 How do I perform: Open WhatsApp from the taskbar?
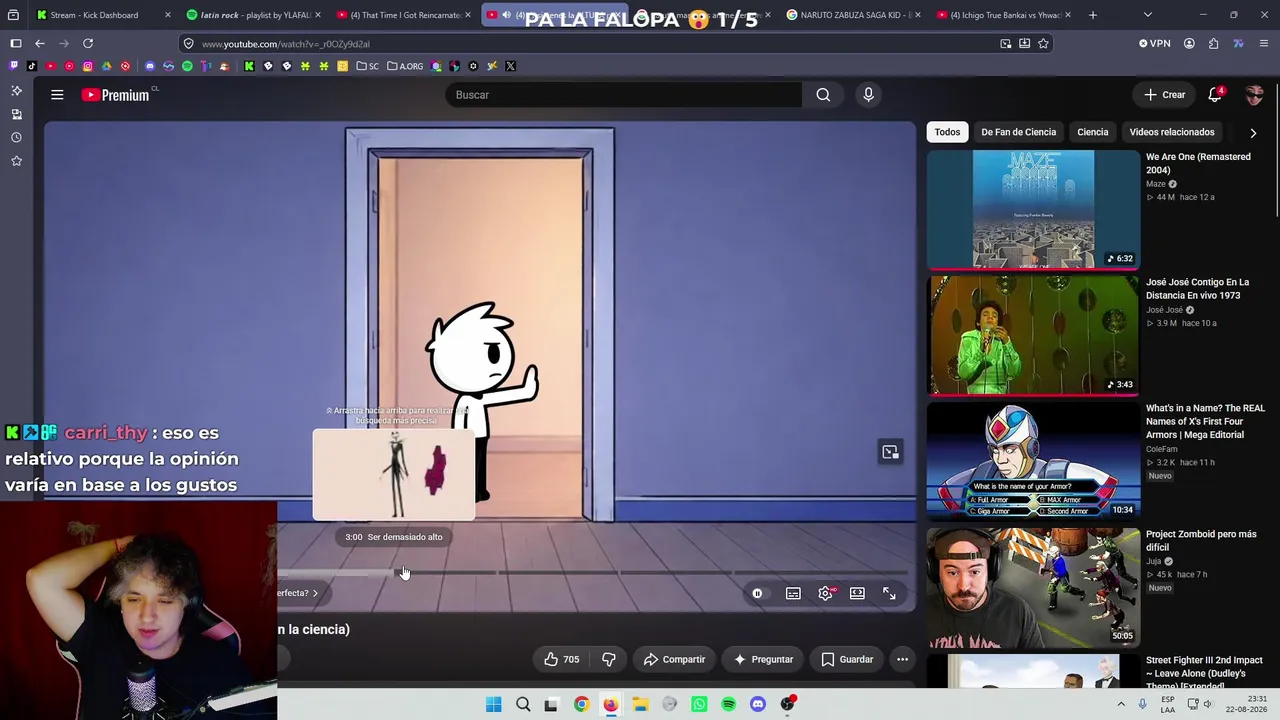[699, 704]
